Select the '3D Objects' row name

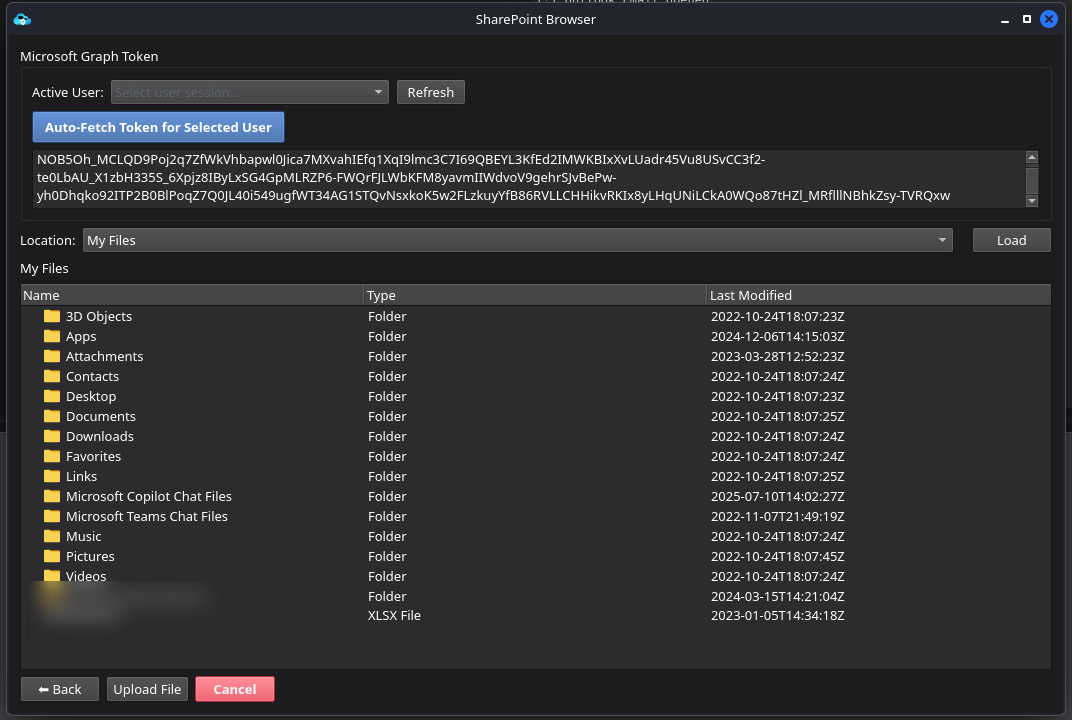pyautogui.click(x=98, y=316)
